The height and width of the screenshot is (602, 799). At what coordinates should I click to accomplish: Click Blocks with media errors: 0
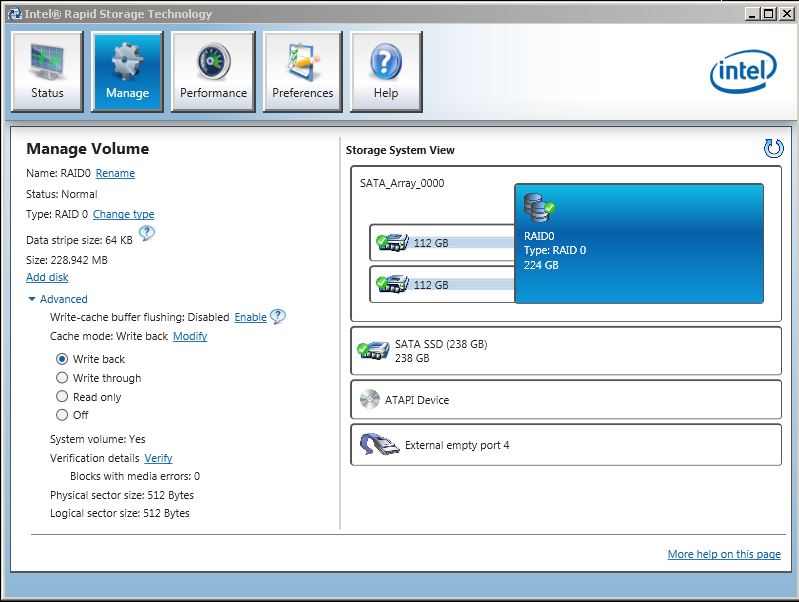[135, 476]
